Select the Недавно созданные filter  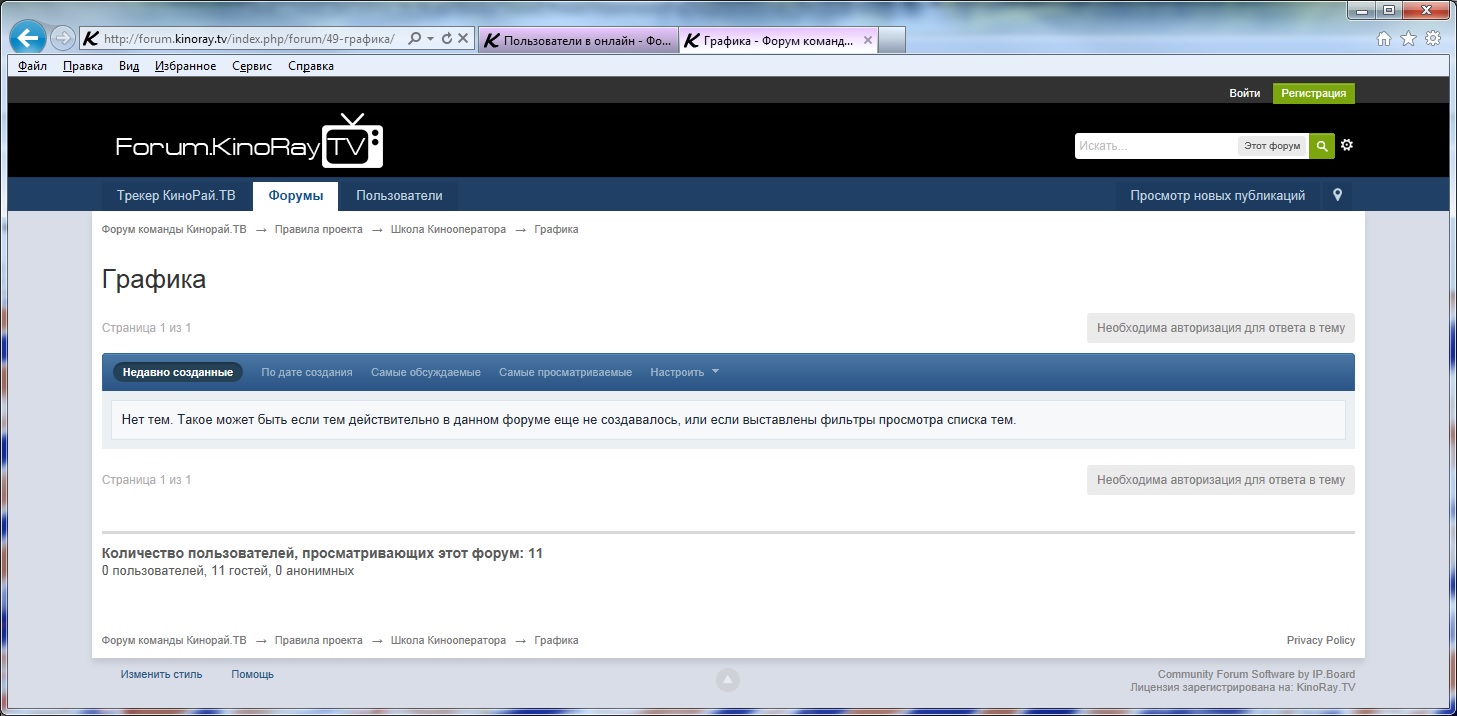tap(178, 372)
